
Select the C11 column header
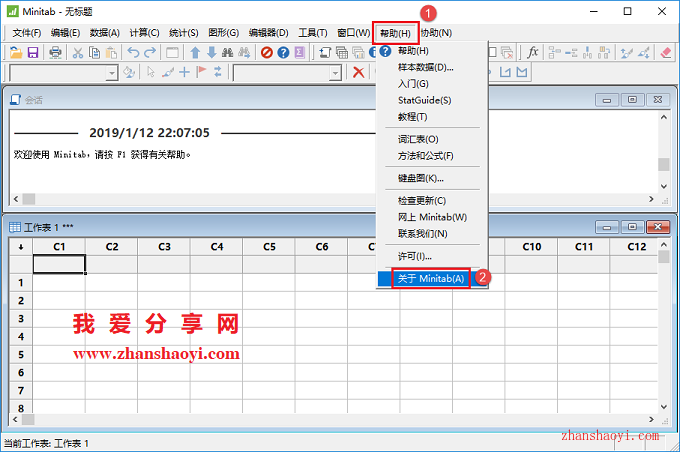coord(584,247)
